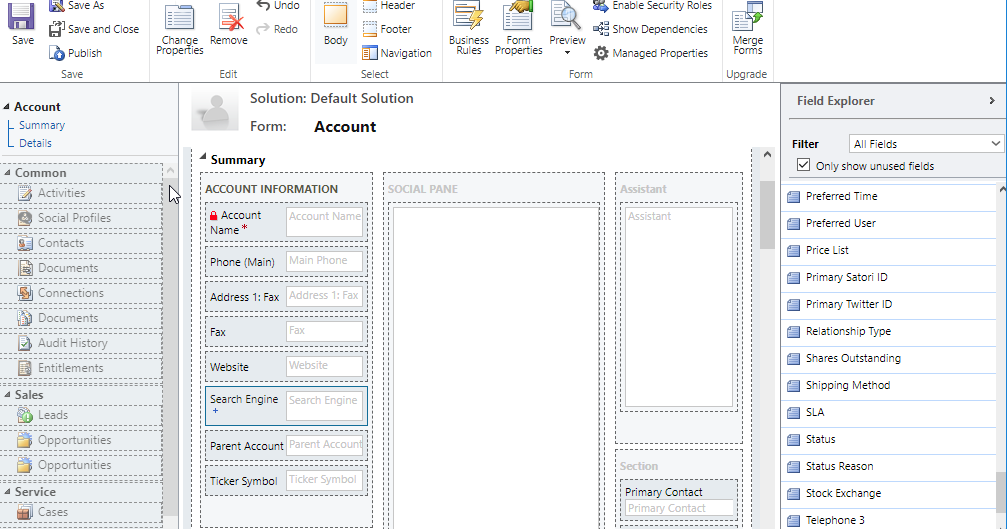This screenshot has width=1007, height=529.
Task: Toggle Only show unused fields checkbox
Action: point(803,165)
